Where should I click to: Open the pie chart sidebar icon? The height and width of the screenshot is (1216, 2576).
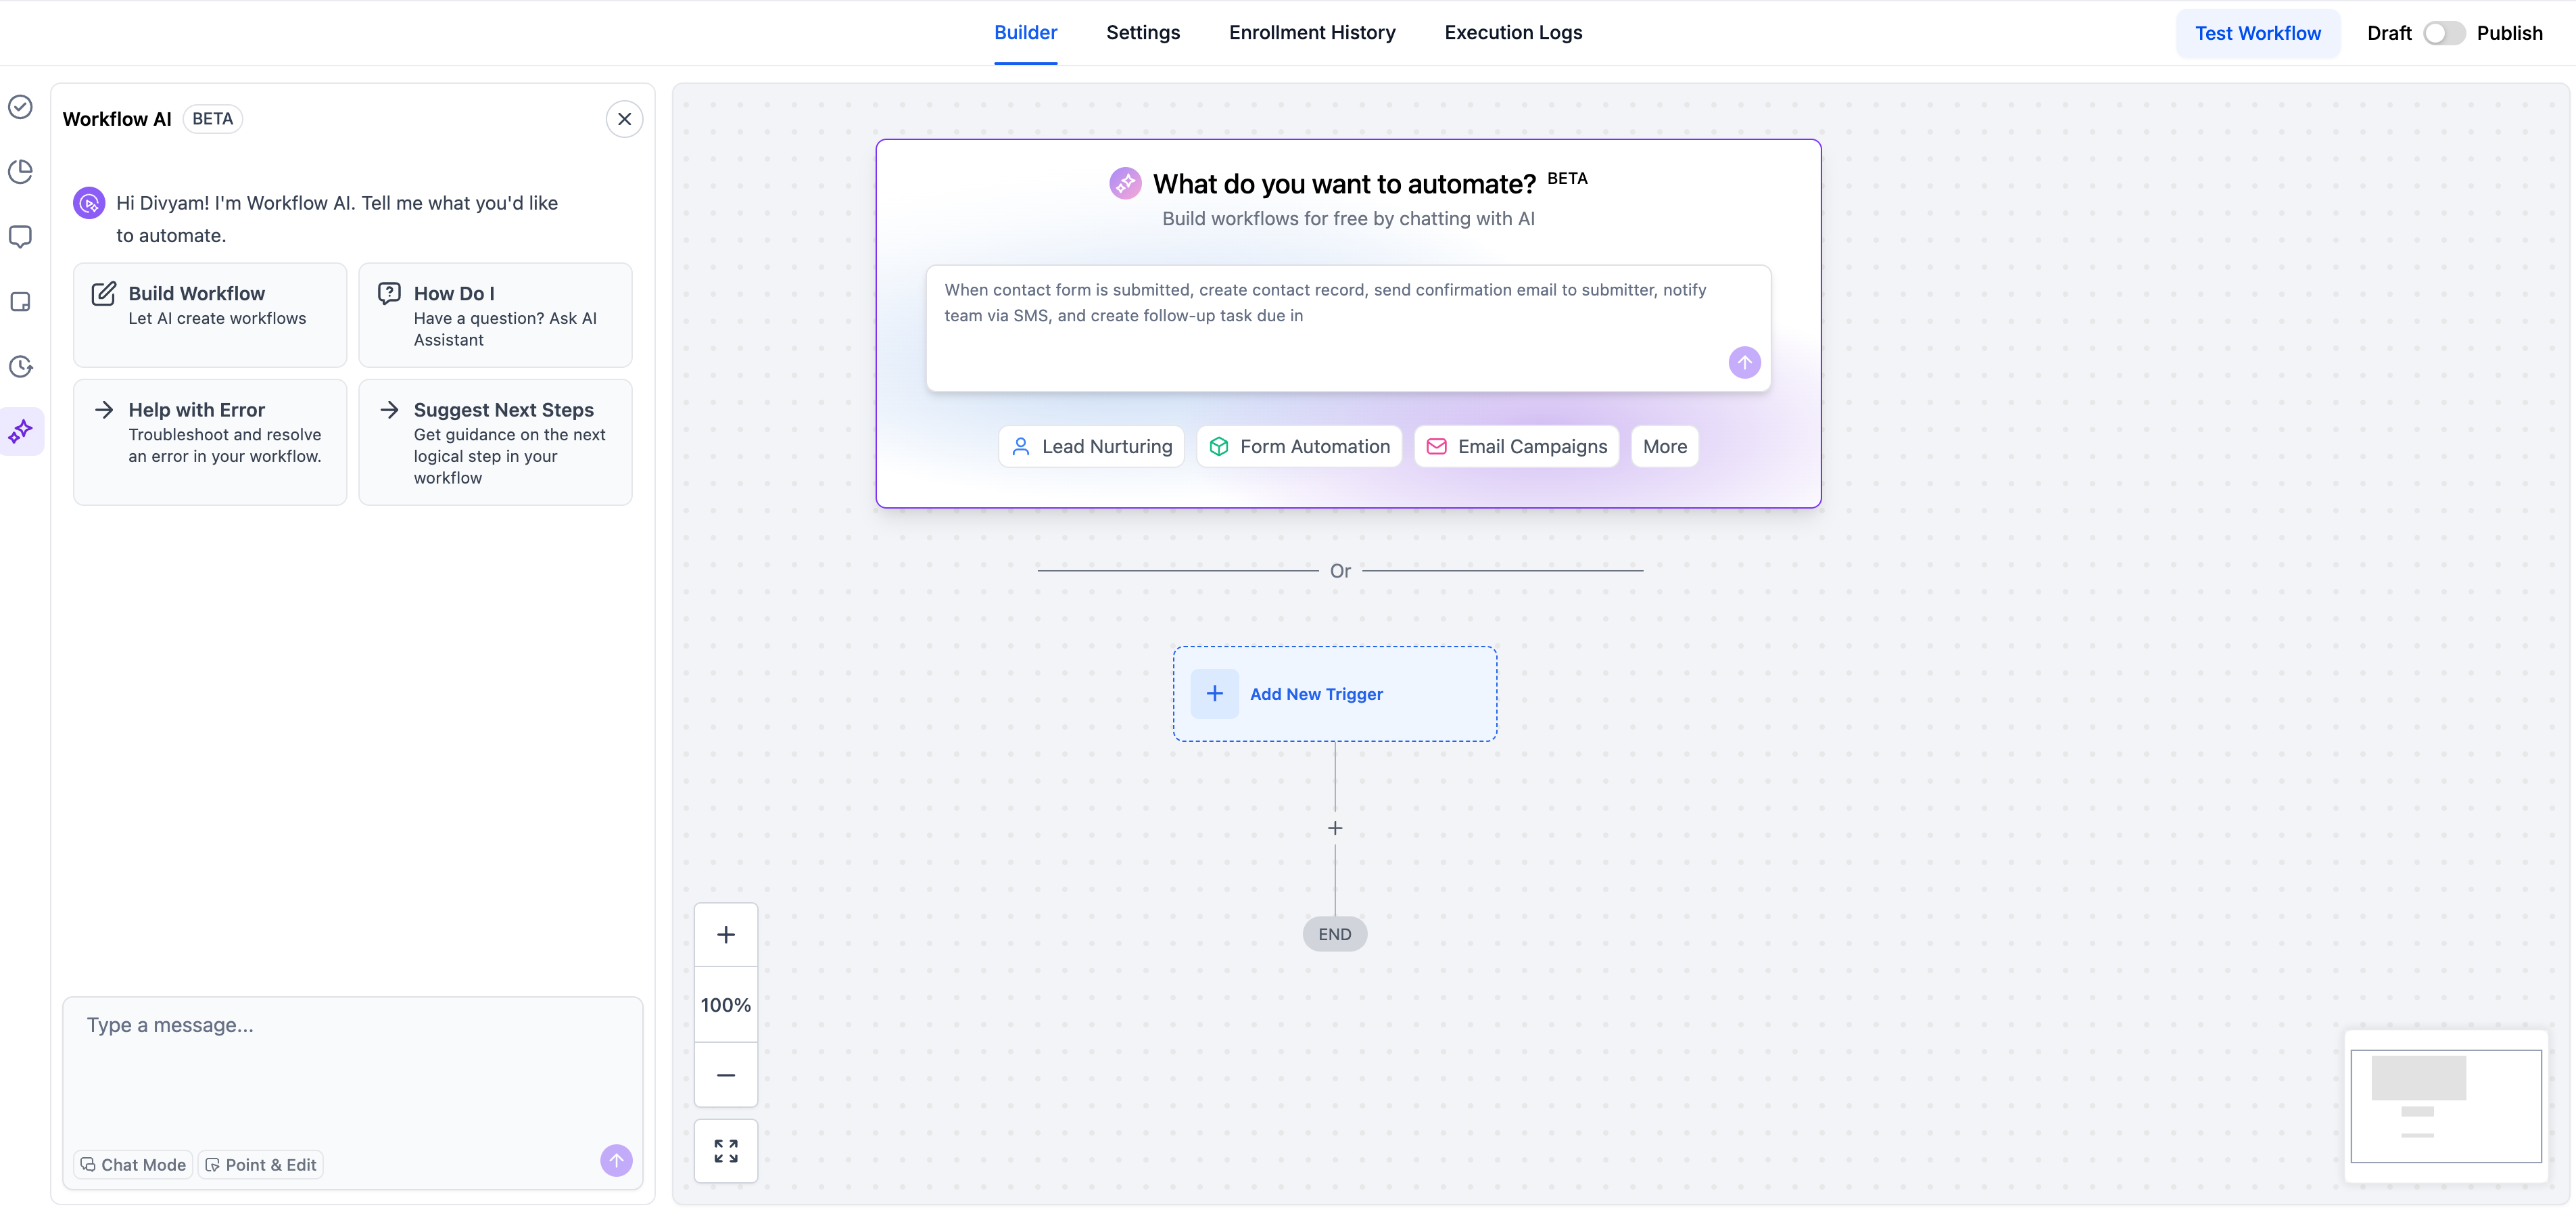[21, 172]
